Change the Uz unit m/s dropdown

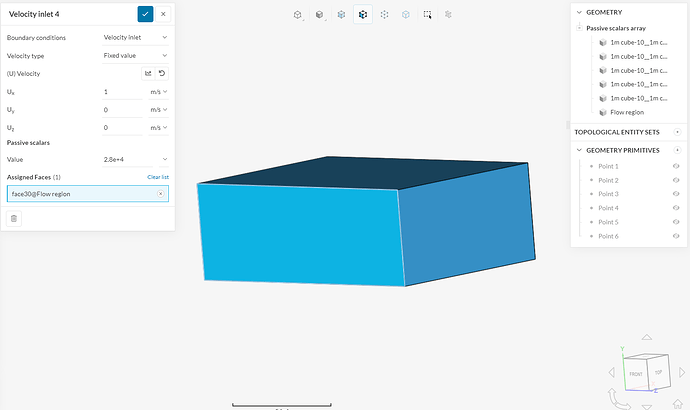(158, 128)
